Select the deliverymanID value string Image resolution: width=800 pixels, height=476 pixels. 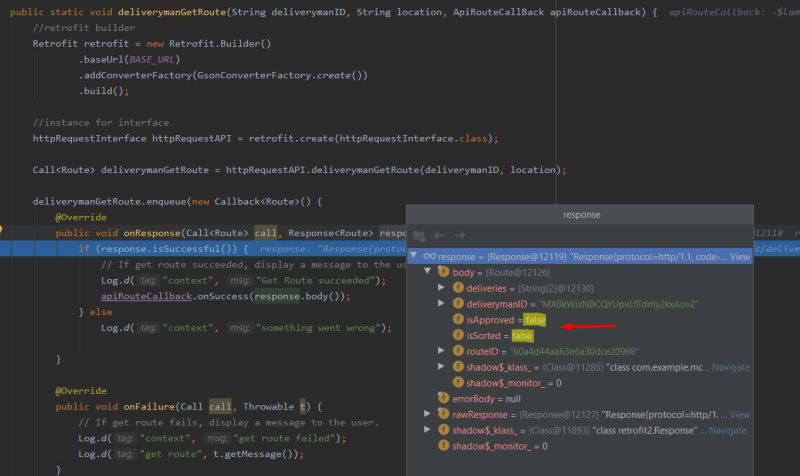pos(618,304)
